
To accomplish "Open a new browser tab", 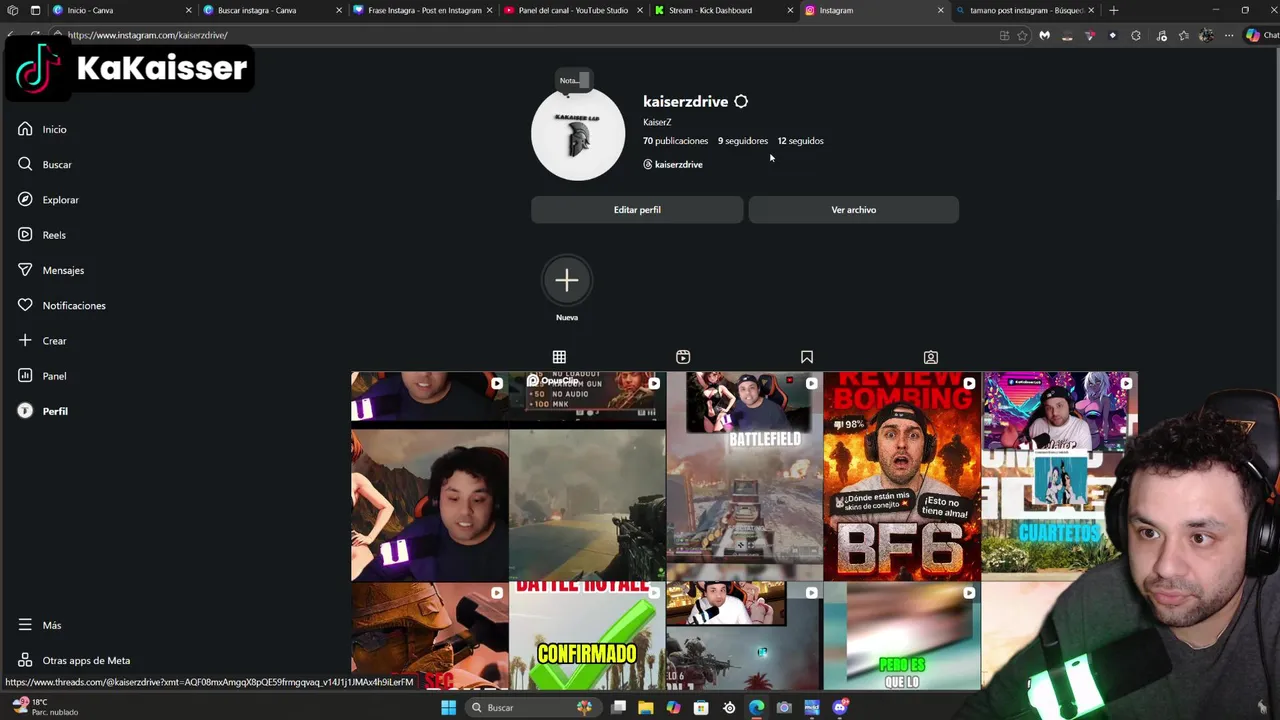I will [x=1114, y=10].
